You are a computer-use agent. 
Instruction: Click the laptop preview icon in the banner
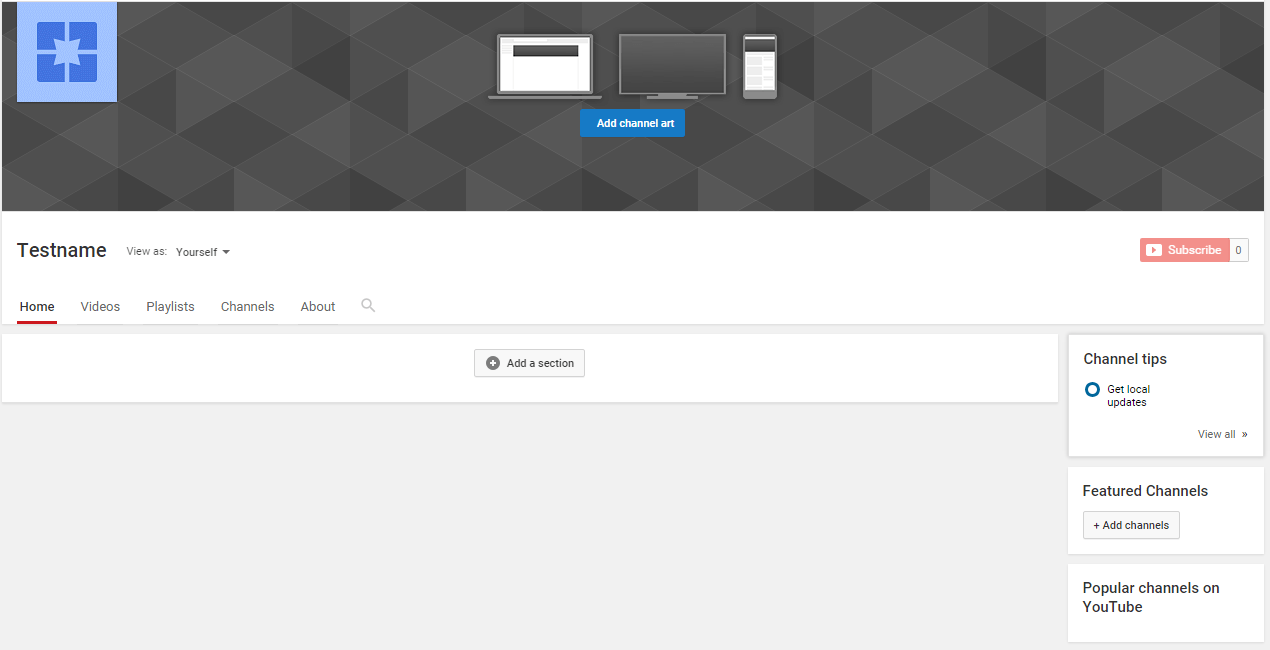(x=543, y=64)
